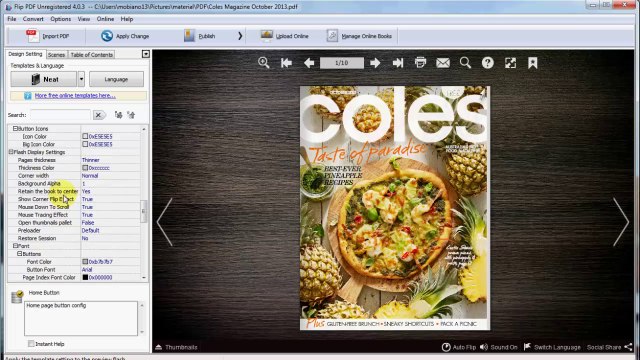Enable the Instant Help checkbox
The height and width of the screenshot is (360, 640).
(31, 344)
